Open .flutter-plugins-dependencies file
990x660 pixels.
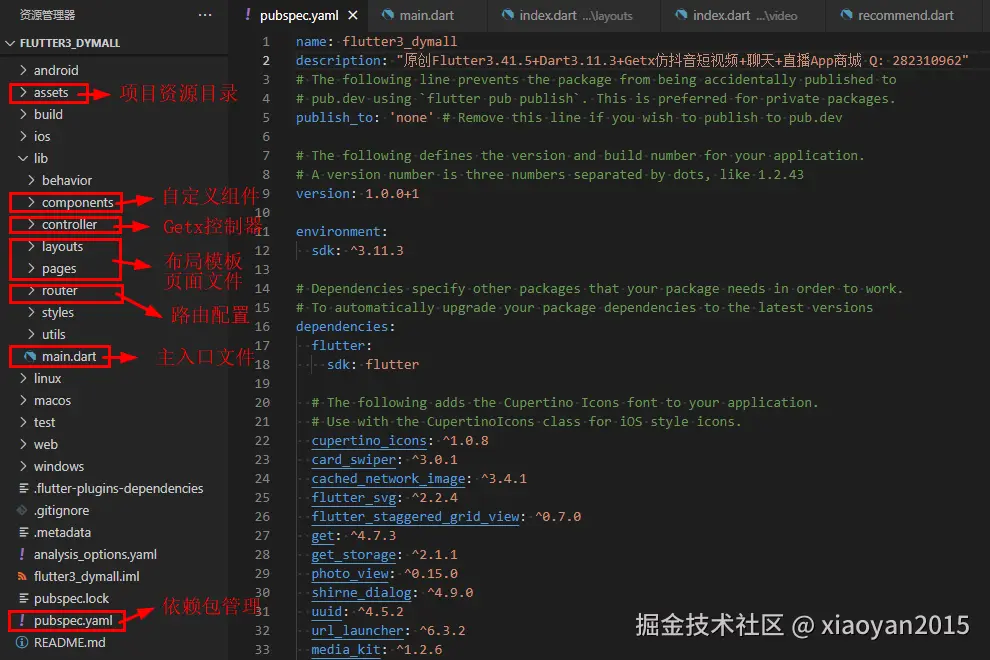119,488
